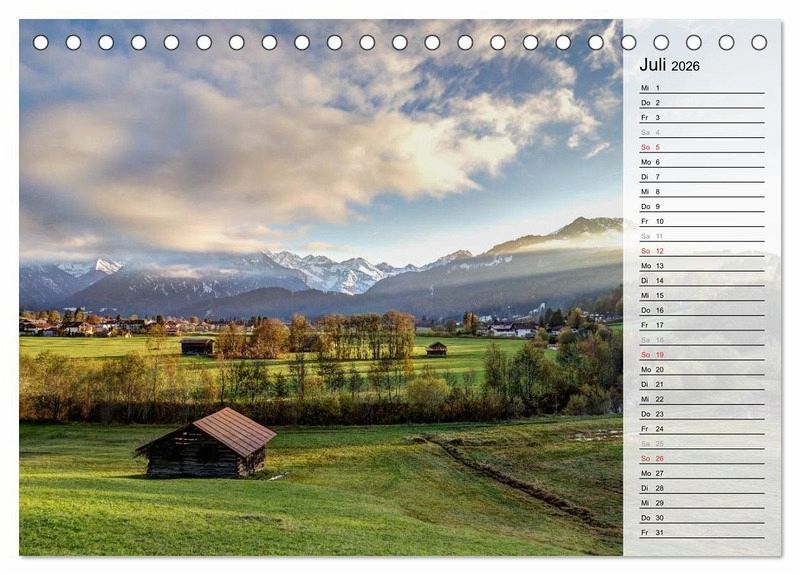Click the 'Juli' month heading
Screen dimensions: 800x575
click(652, 65)
